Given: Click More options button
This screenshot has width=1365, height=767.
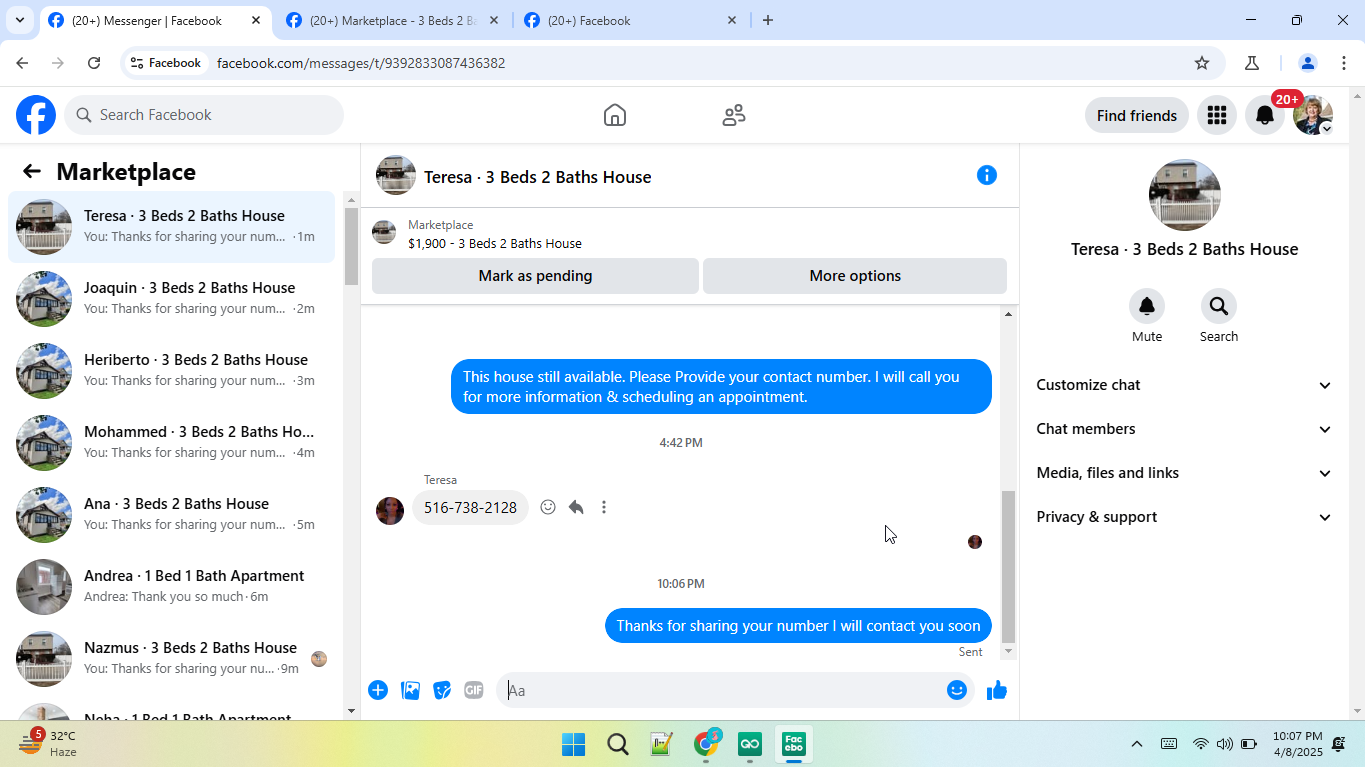Looking at the screenshot, I should (x=855, y=276).
